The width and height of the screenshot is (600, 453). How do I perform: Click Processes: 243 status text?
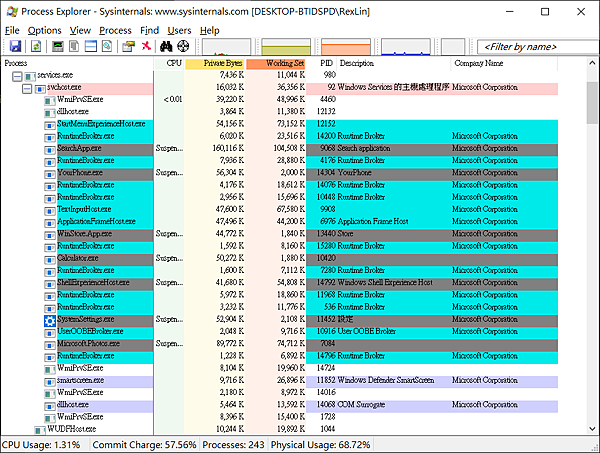[233, 445]
